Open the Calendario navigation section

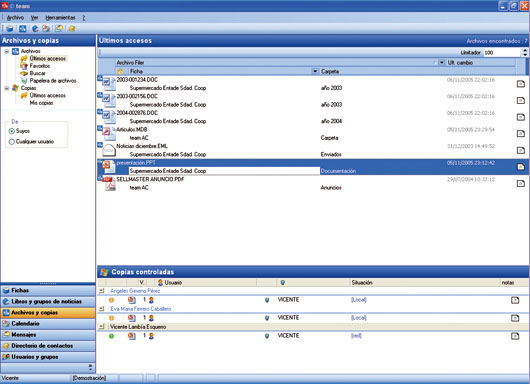point(48,324)
